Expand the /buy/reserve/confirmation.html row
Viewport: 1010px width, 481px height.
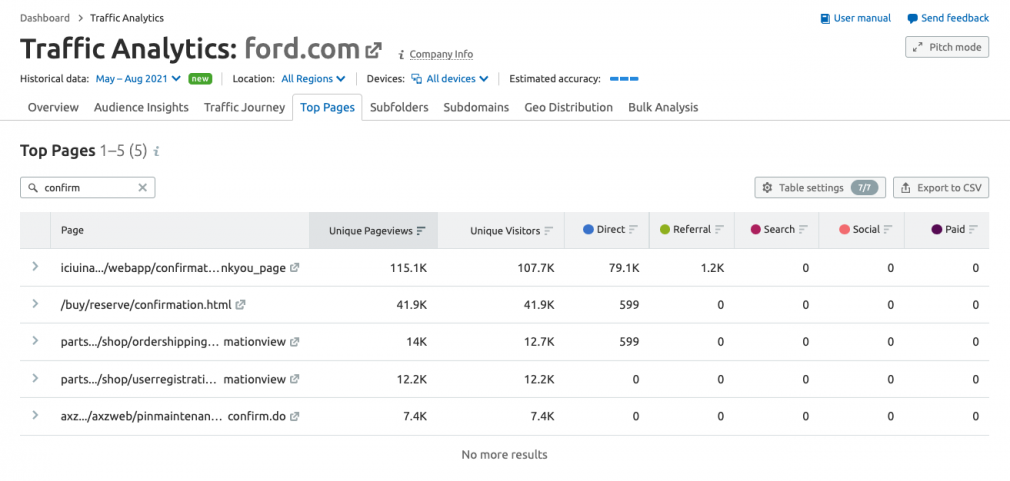click(x=35, y=304)
